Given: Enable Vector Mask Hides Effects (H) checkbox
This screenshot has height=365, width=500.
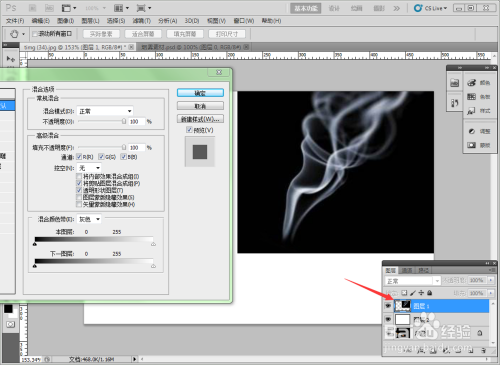Looking at the screenshot, I should (79, 204).
